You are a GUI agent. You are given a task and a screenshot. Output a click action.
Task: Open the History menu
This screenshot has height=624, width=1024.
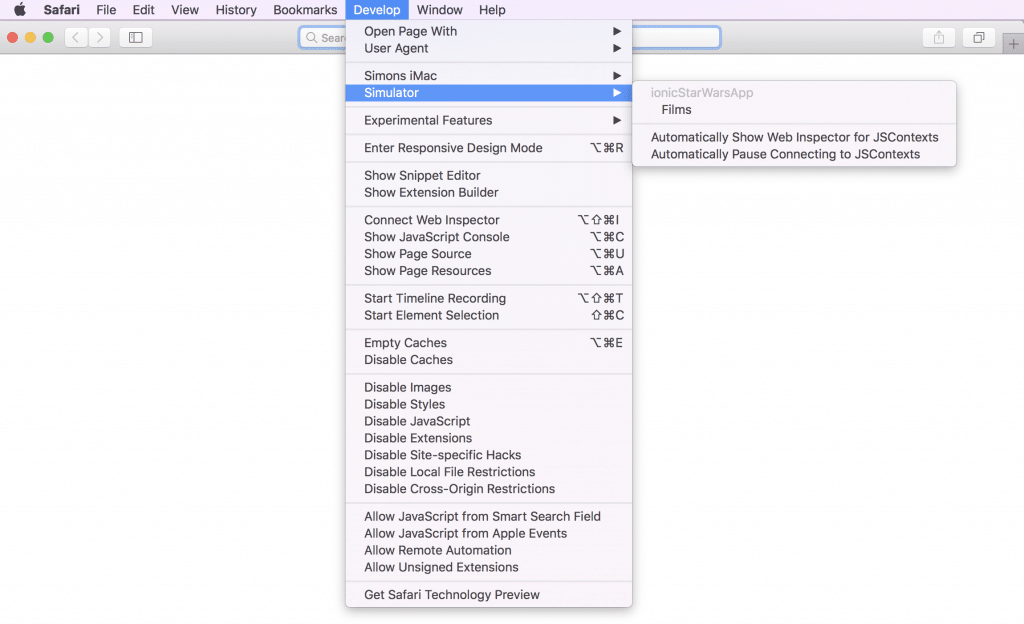pyautogui.click(x=236, y=10)
